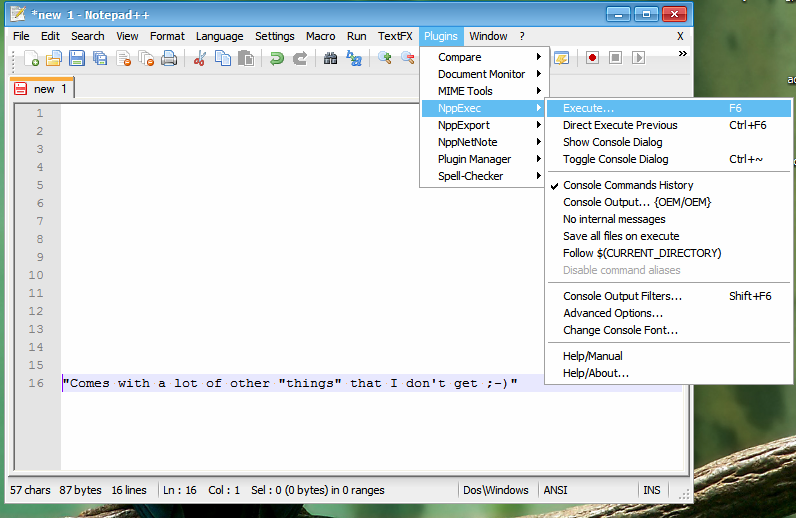Click the Save All toolbar icon
The image size is (796, 518).
point(100,58)
